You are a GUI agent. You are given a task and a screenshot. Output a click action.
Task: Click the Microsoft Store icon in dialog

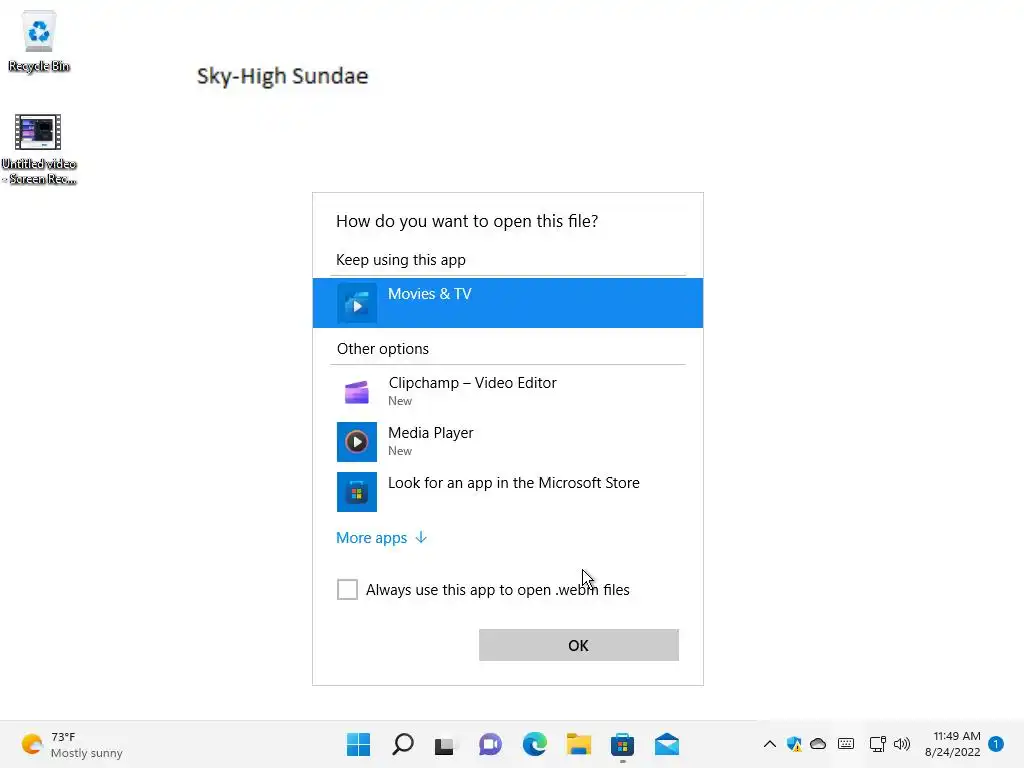coord(357,492)
